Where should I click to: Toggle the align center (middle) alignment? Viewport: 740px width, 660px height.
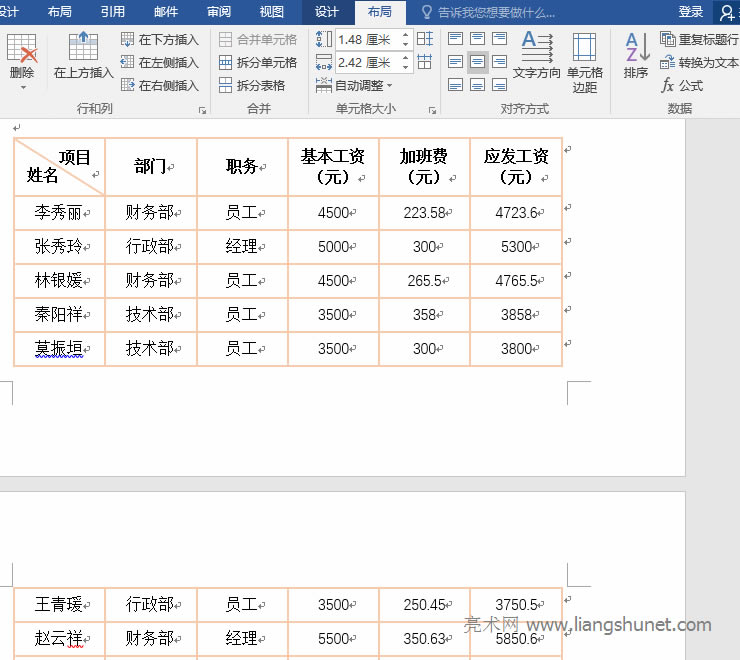pyautogui.click(x=478, y=62)
